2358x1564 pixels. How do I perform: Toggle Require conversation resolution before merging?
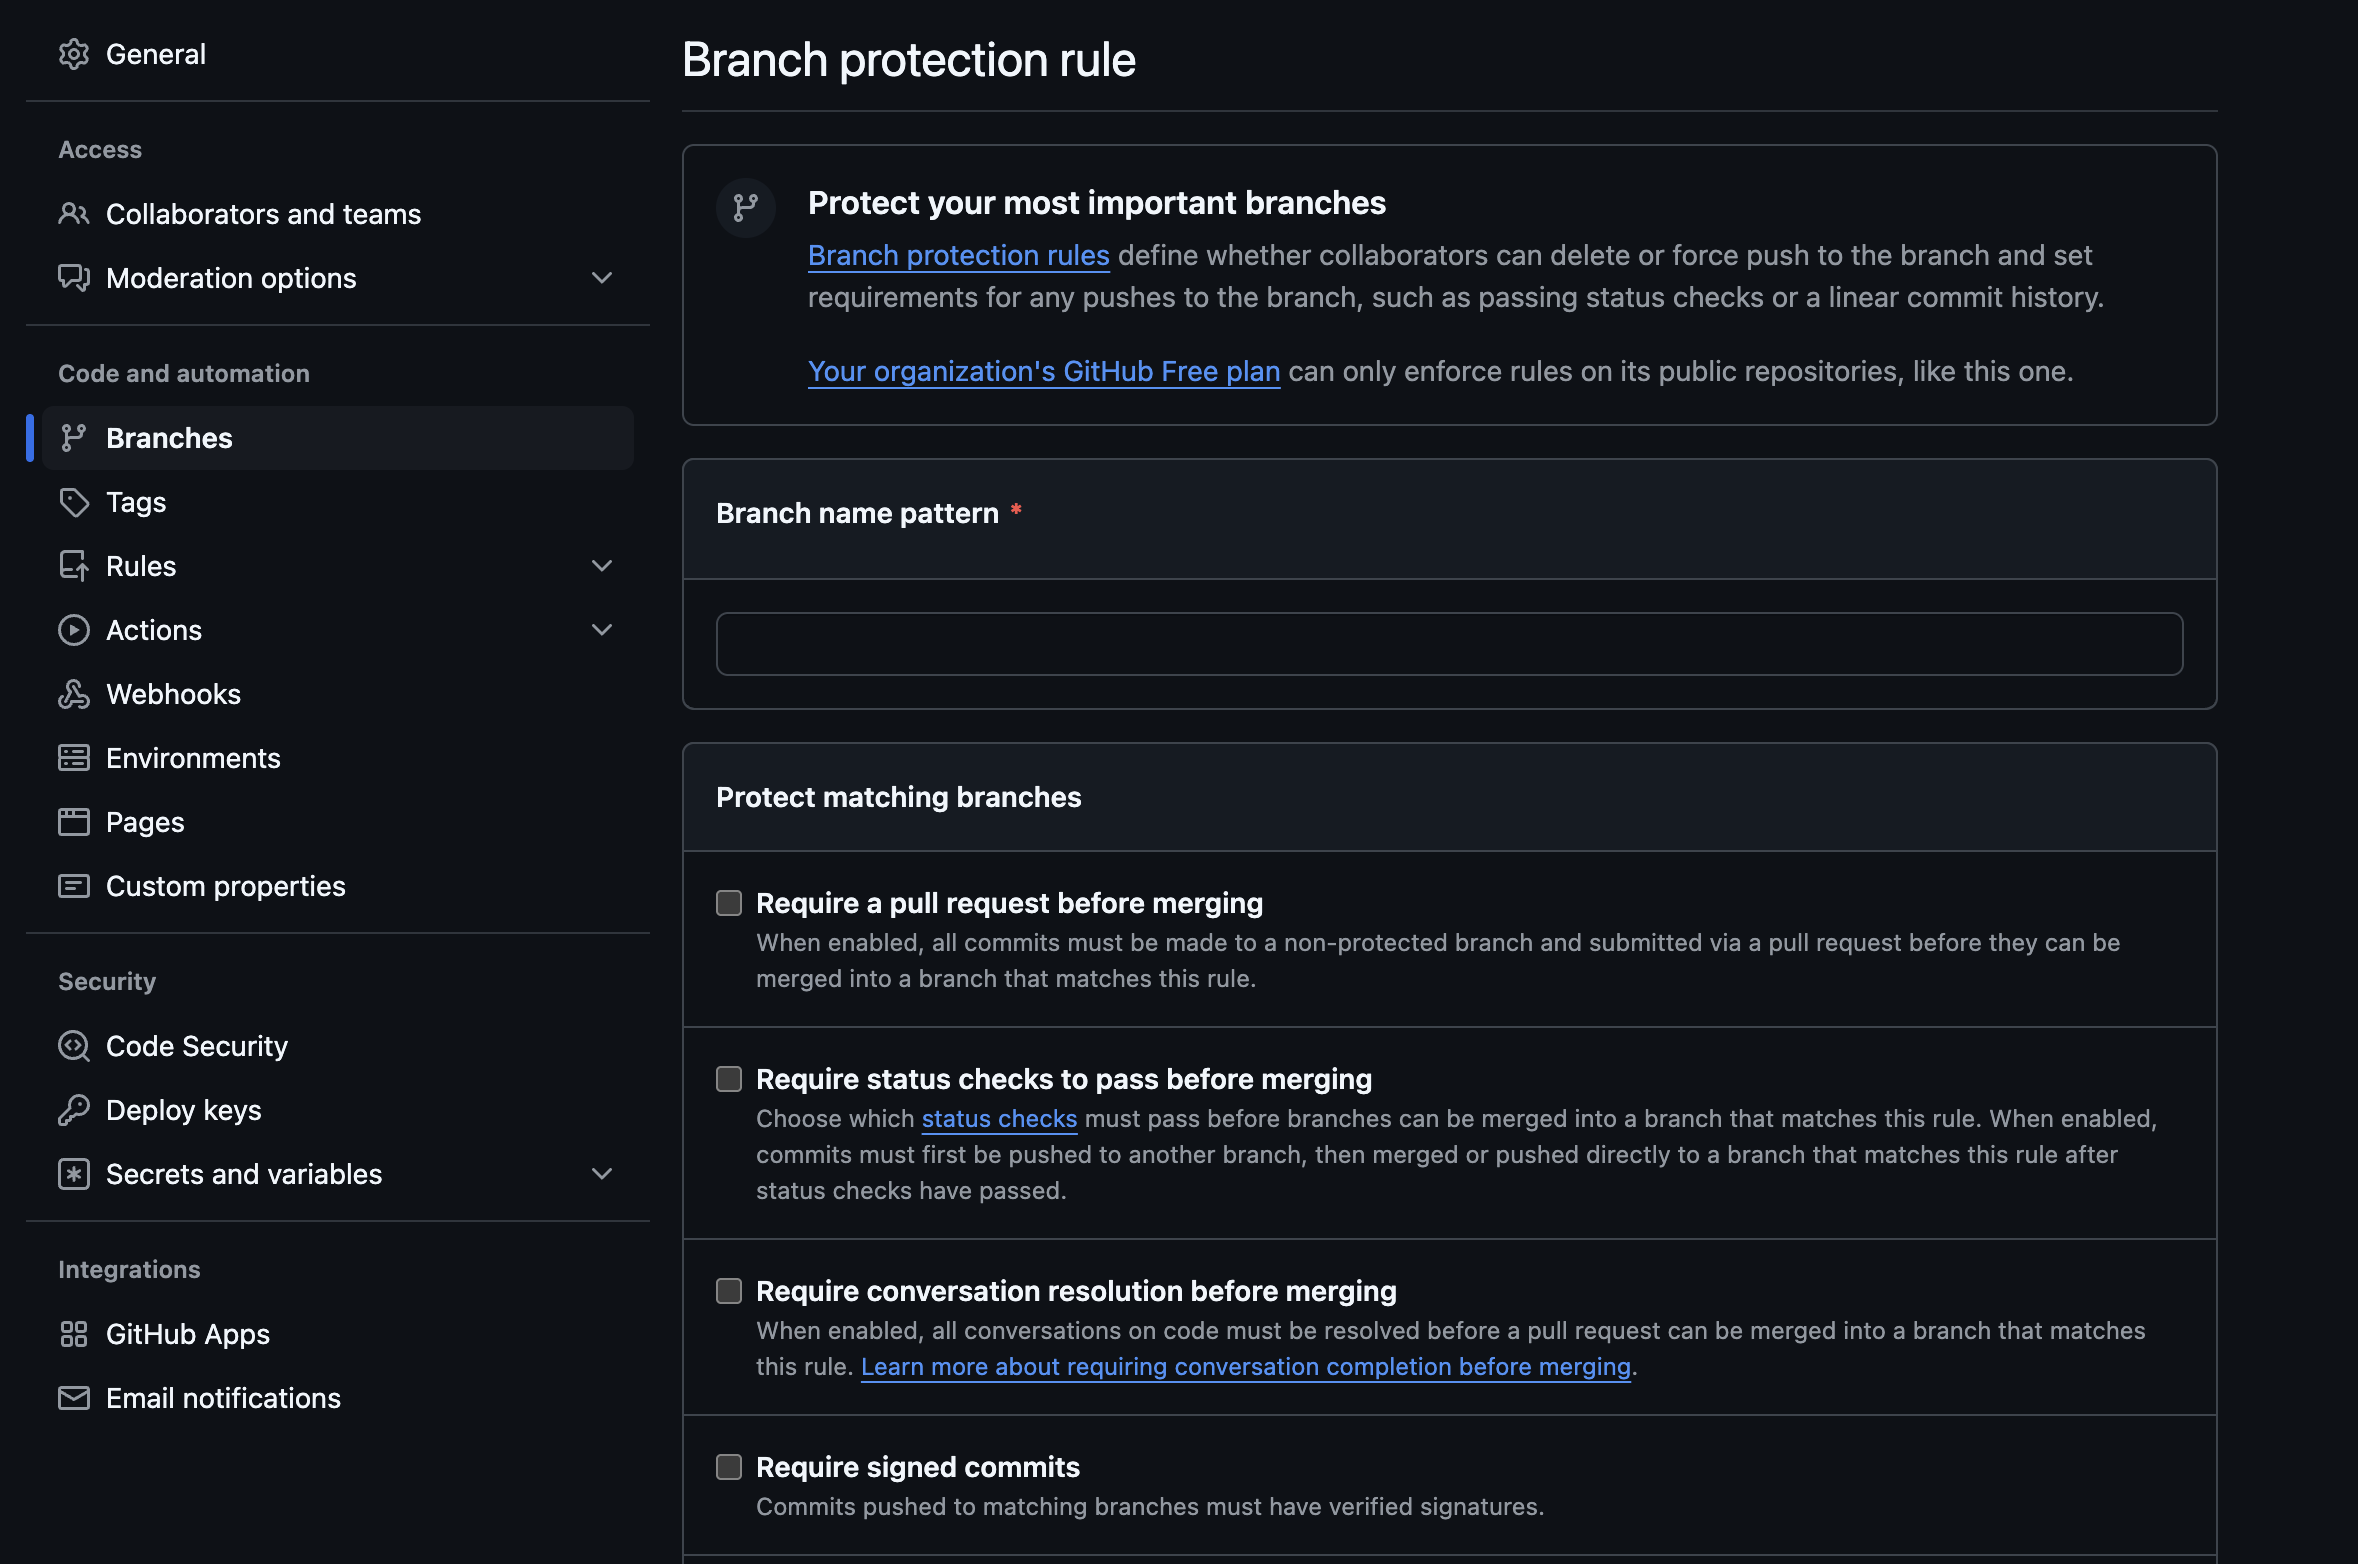tap(729, 1291)
